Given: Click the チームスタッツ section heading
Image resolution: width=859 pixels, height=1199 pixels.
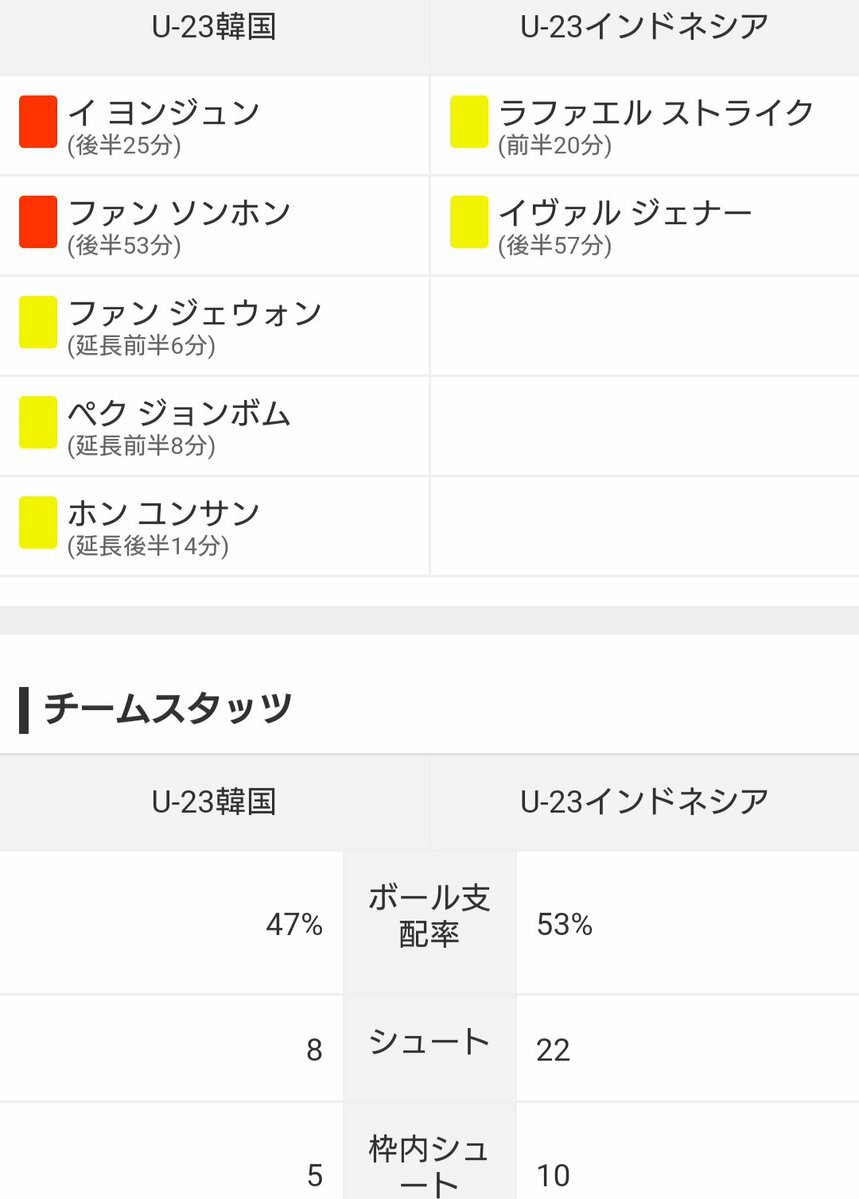Looking at the screenshot, I should 168,708.
